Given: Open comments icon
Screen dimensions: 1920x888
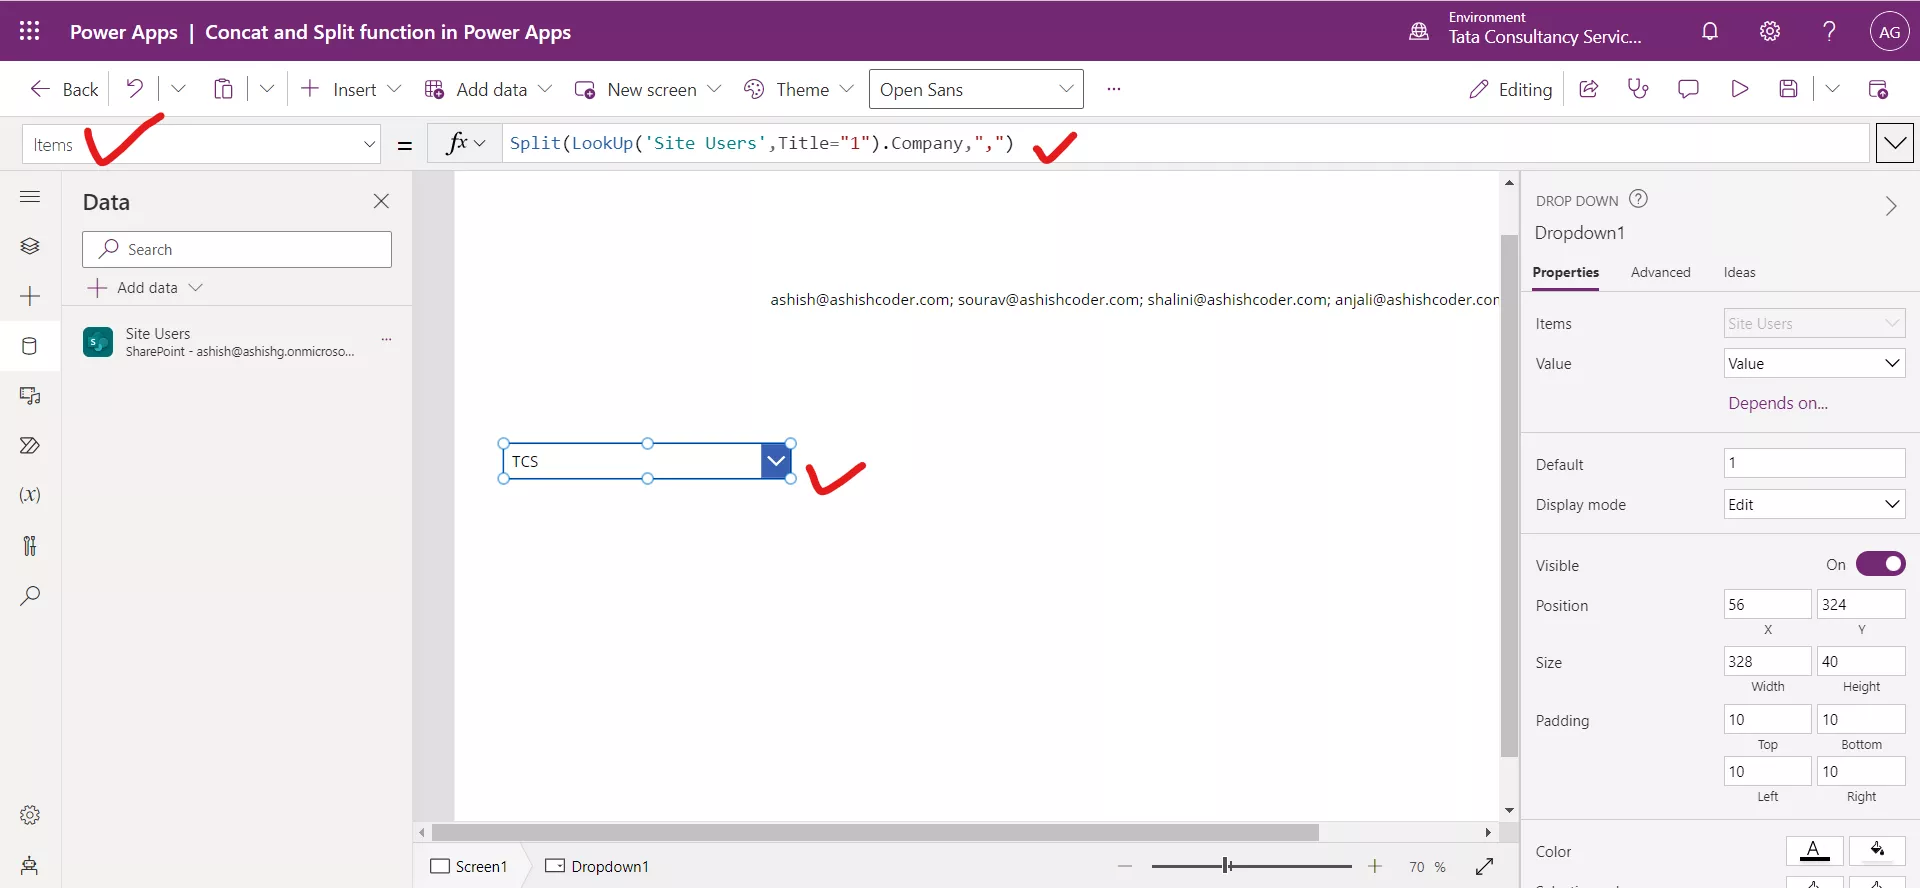Looking at the screenshot, I should click(x=1688, y=89).
